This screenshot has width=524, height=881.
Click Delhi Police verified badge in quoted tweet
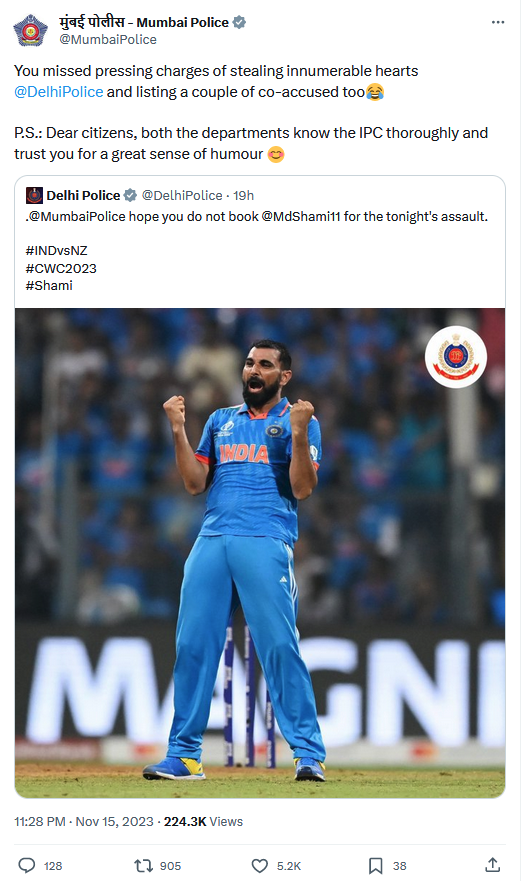click(x=130, y=196)
